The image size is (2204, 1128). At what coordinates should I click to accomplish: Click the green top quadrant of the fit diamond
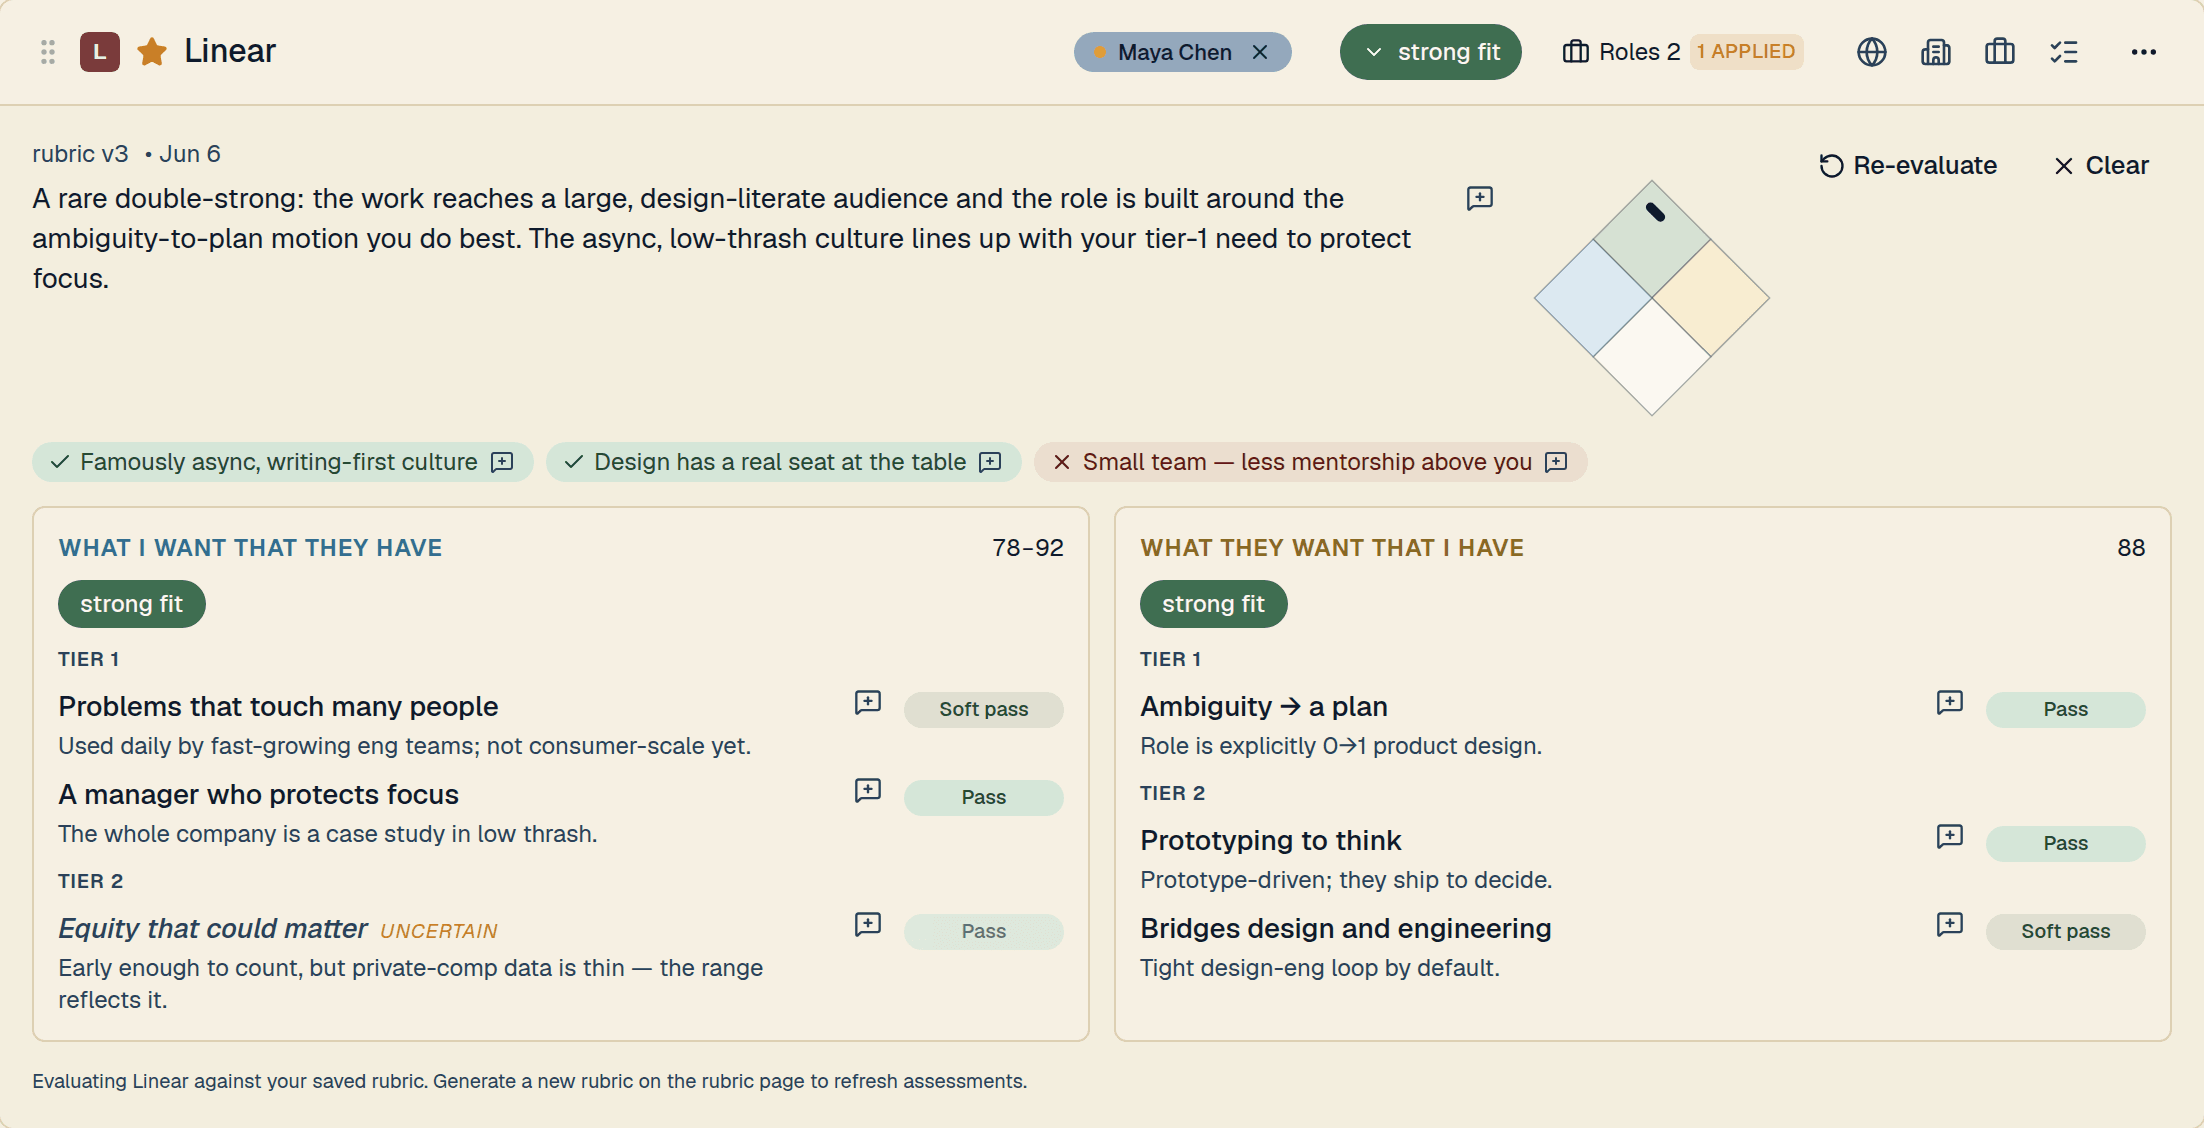click(1652, 239)
